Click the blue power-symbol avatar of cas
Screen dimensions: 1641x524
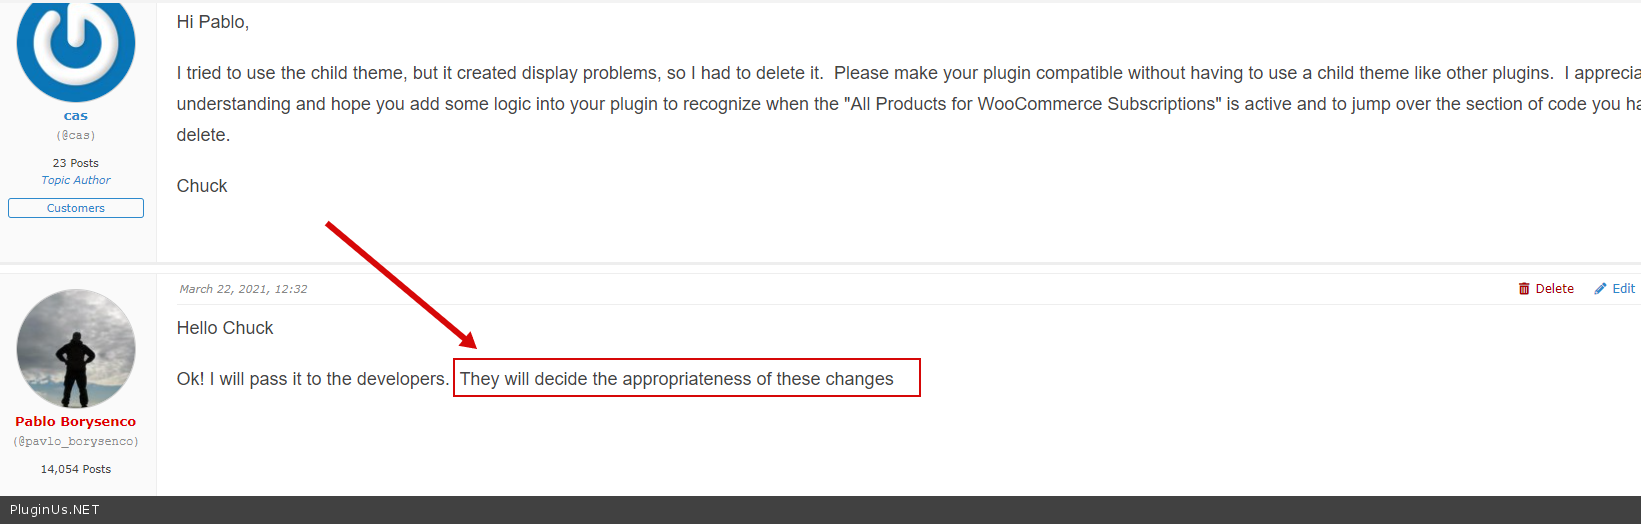76,47
